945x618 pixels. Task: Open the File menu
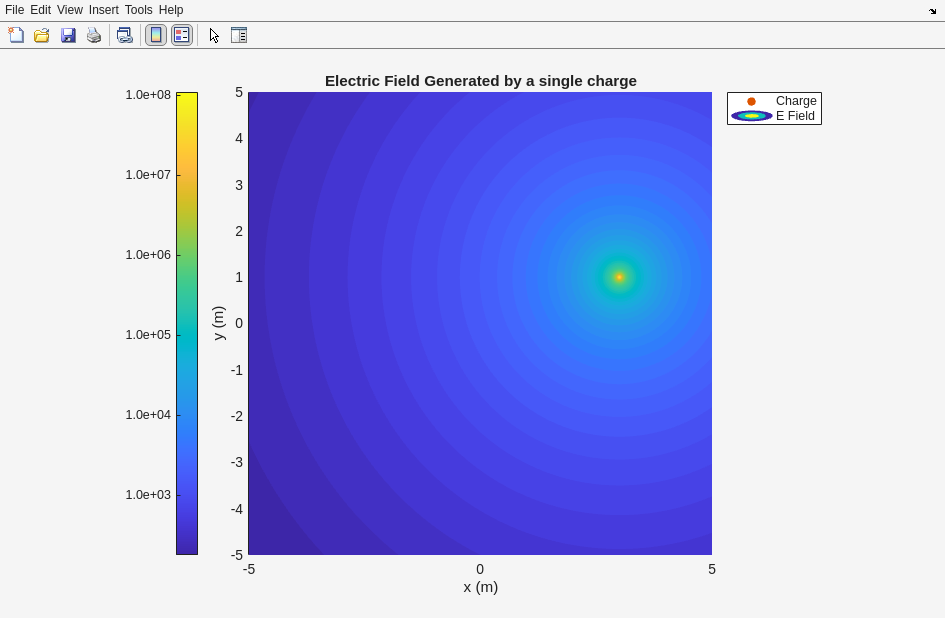tap(14, 10)
